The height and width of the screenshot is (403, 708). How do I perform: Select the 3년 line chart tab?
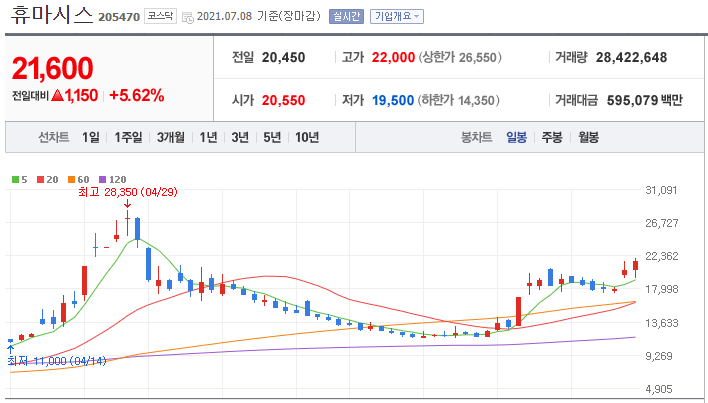coord(240,137)
